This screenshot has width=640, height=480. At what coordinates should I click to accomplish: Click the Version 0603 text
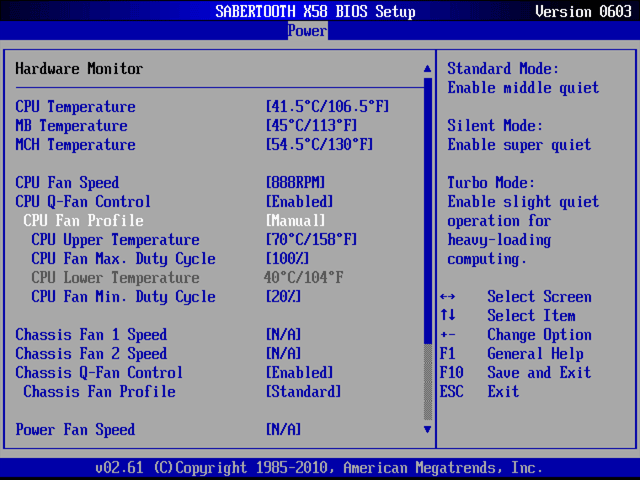(x=584, y=11)
